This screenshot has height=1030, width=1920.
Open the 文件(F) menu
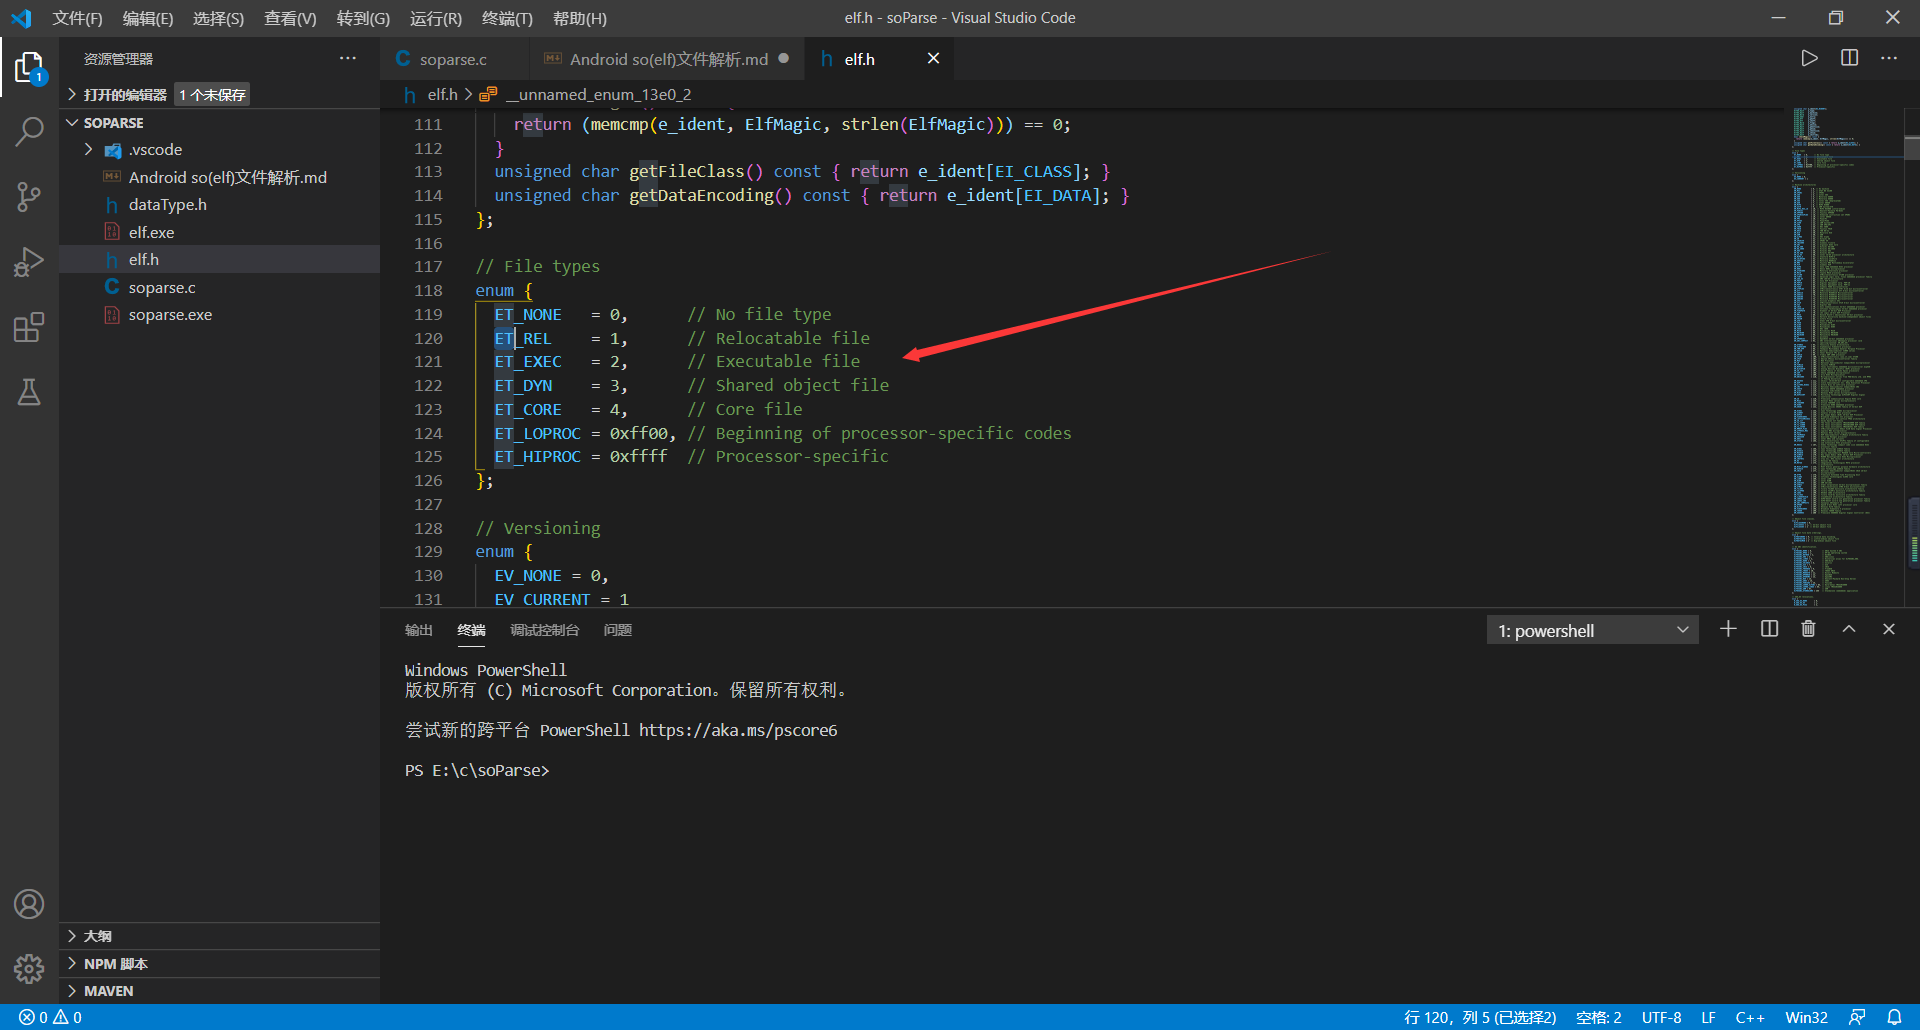click(x=77, y=18)
